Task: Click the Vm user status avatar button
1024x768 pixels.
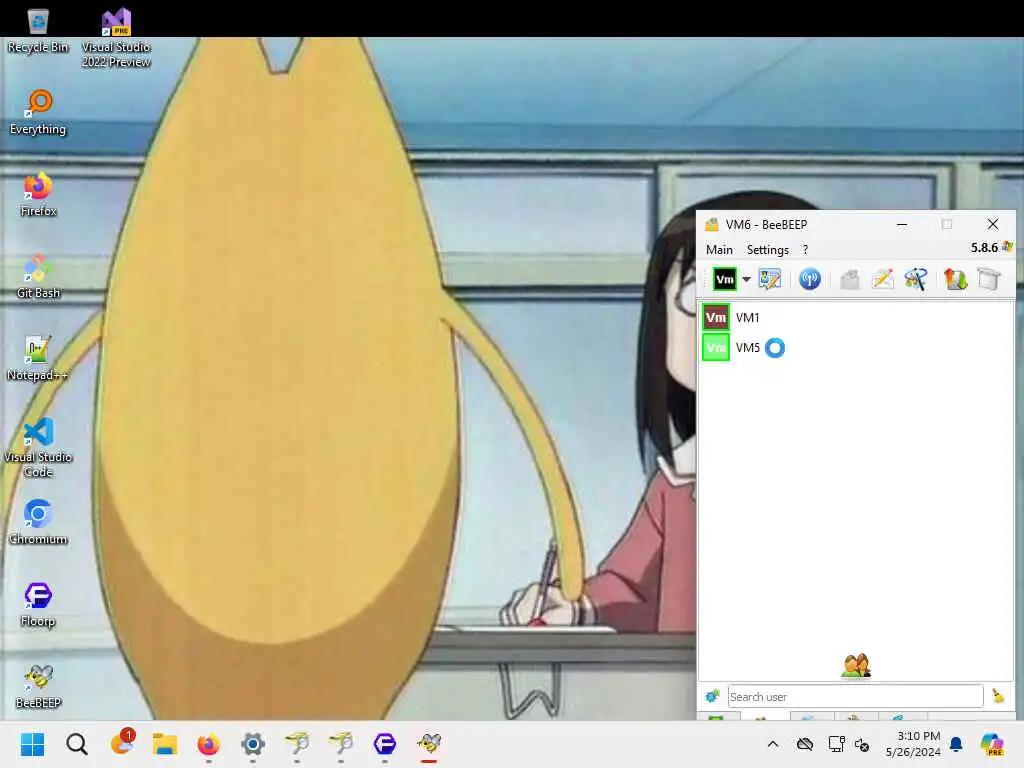Action: coord(724,280)
